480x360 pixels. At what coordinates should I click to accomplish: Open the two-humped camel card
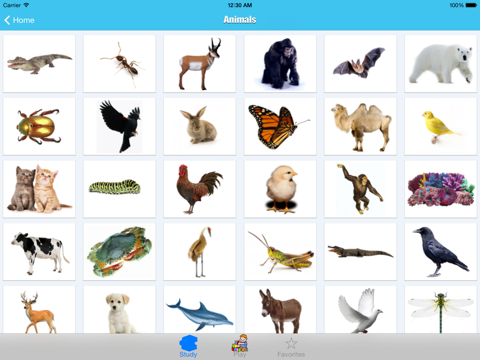click(x=360, y=126)
